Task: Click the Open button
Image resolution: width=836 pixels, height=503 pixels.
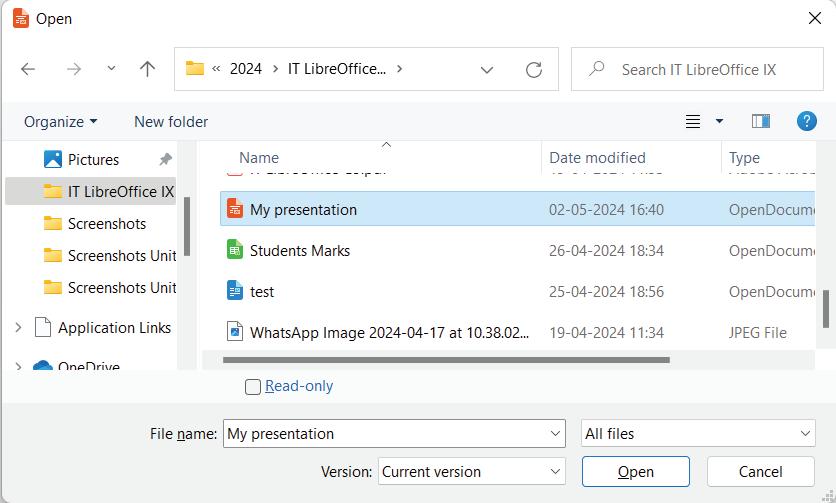Action: [x=635, y=472]
